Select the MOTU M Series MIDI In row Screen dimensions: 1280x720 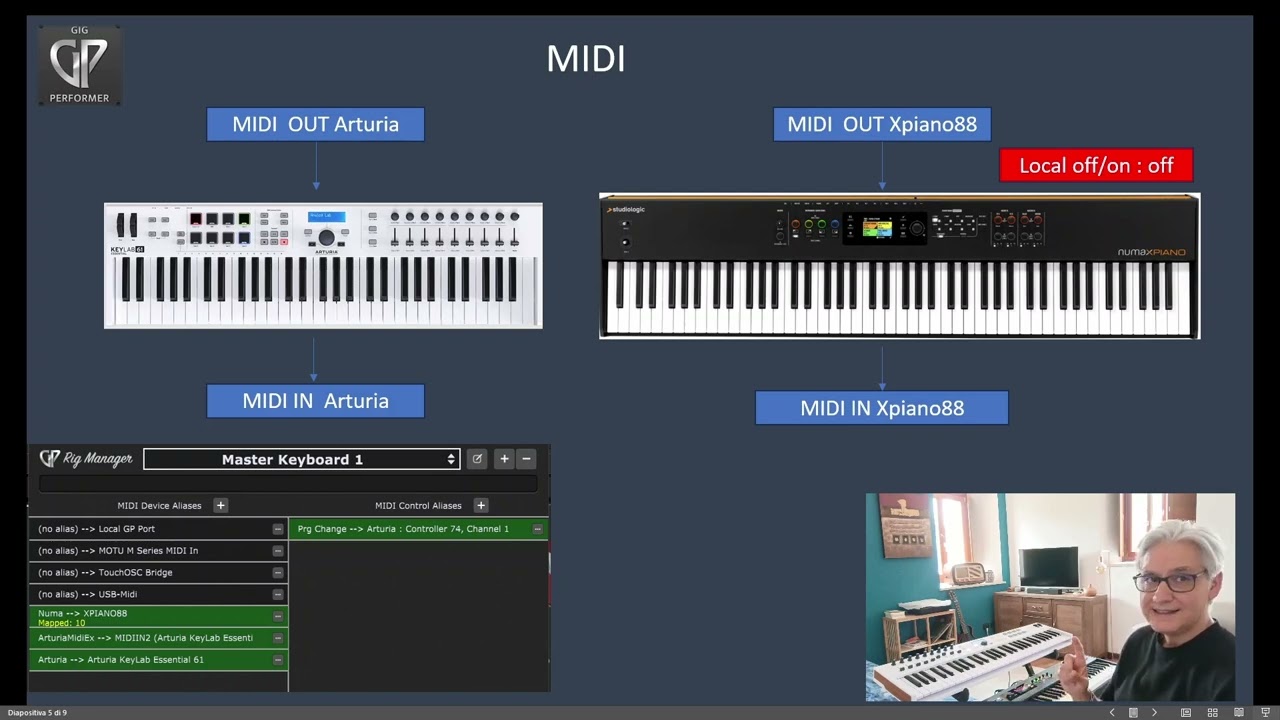(159, 551)
